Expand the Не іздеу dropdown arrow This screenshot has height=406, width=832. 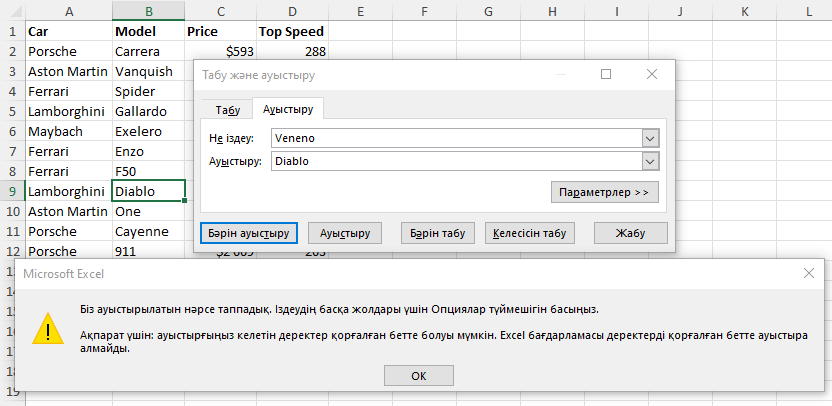click(x=650, y=138)
